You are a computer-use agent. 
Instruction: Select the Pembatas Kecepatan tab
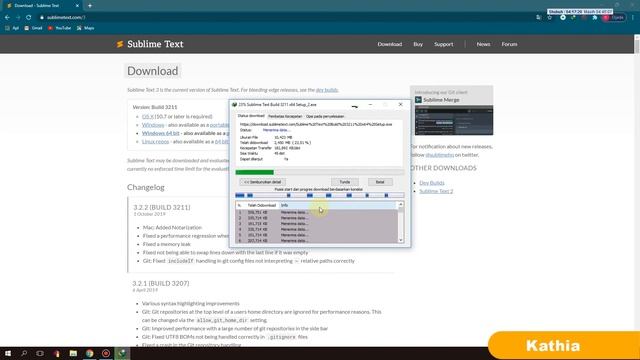click(285, 116)
